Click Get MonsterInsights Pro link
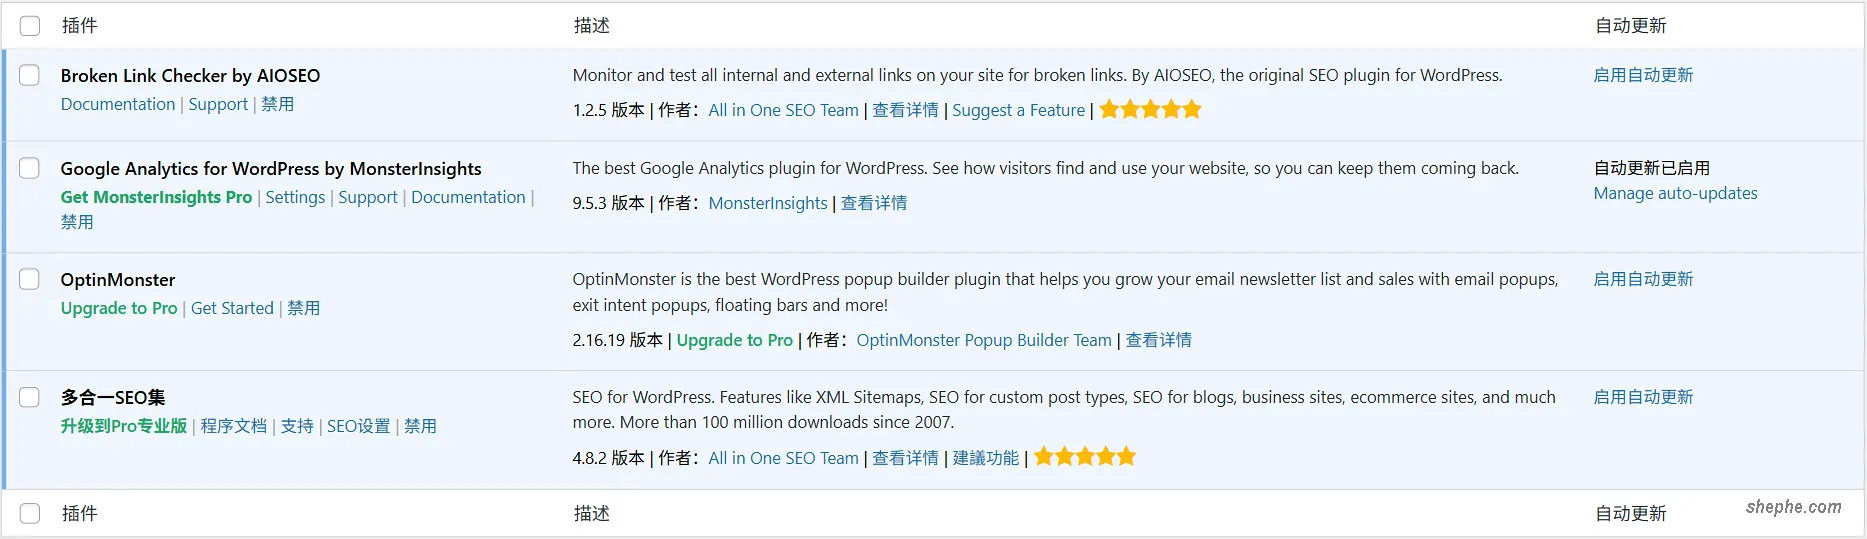 [156, 197]
